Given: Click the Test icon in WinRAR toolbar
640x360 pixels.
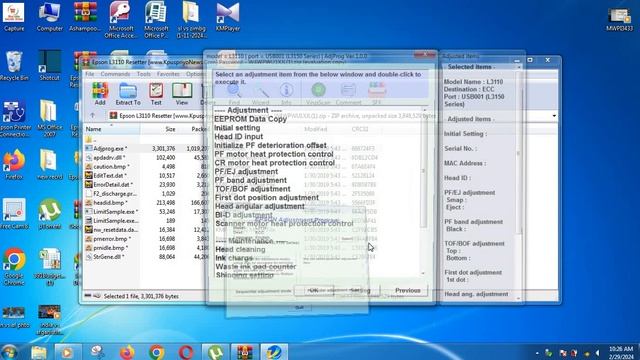Looking at the screenshot, I should (156, 94).
